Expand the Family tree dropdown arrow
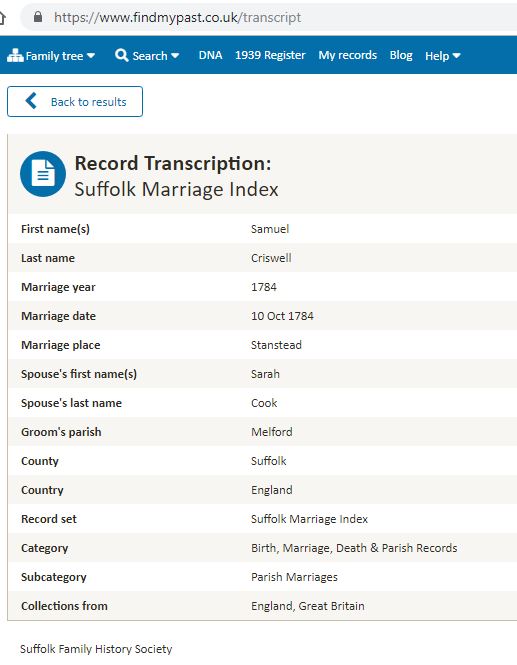The image size is (517, 665). point(91,56)
